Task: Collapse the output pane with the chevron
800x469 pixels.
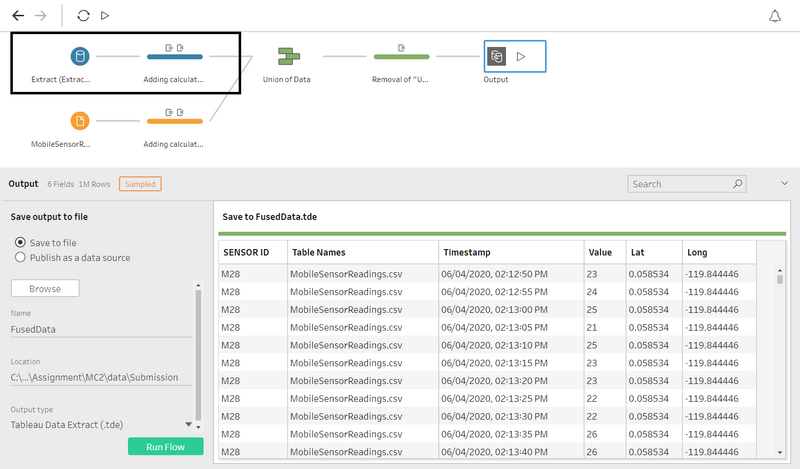Action: pyautogui.click(x=784, y=183)
